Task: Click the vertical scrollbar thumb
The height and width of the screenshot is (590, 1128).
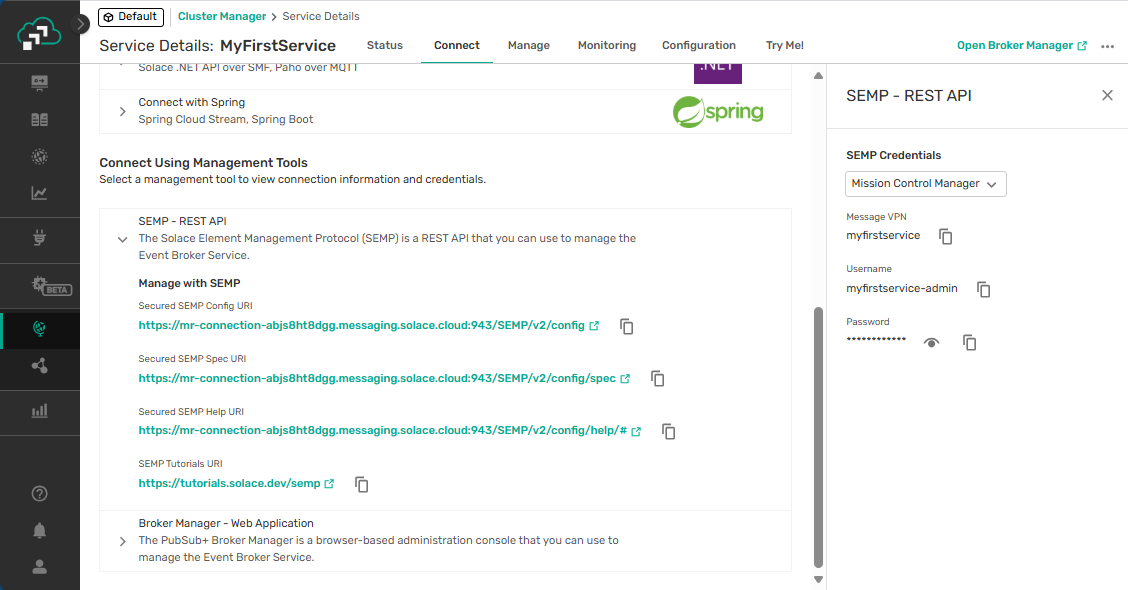Action: point(818,437)
